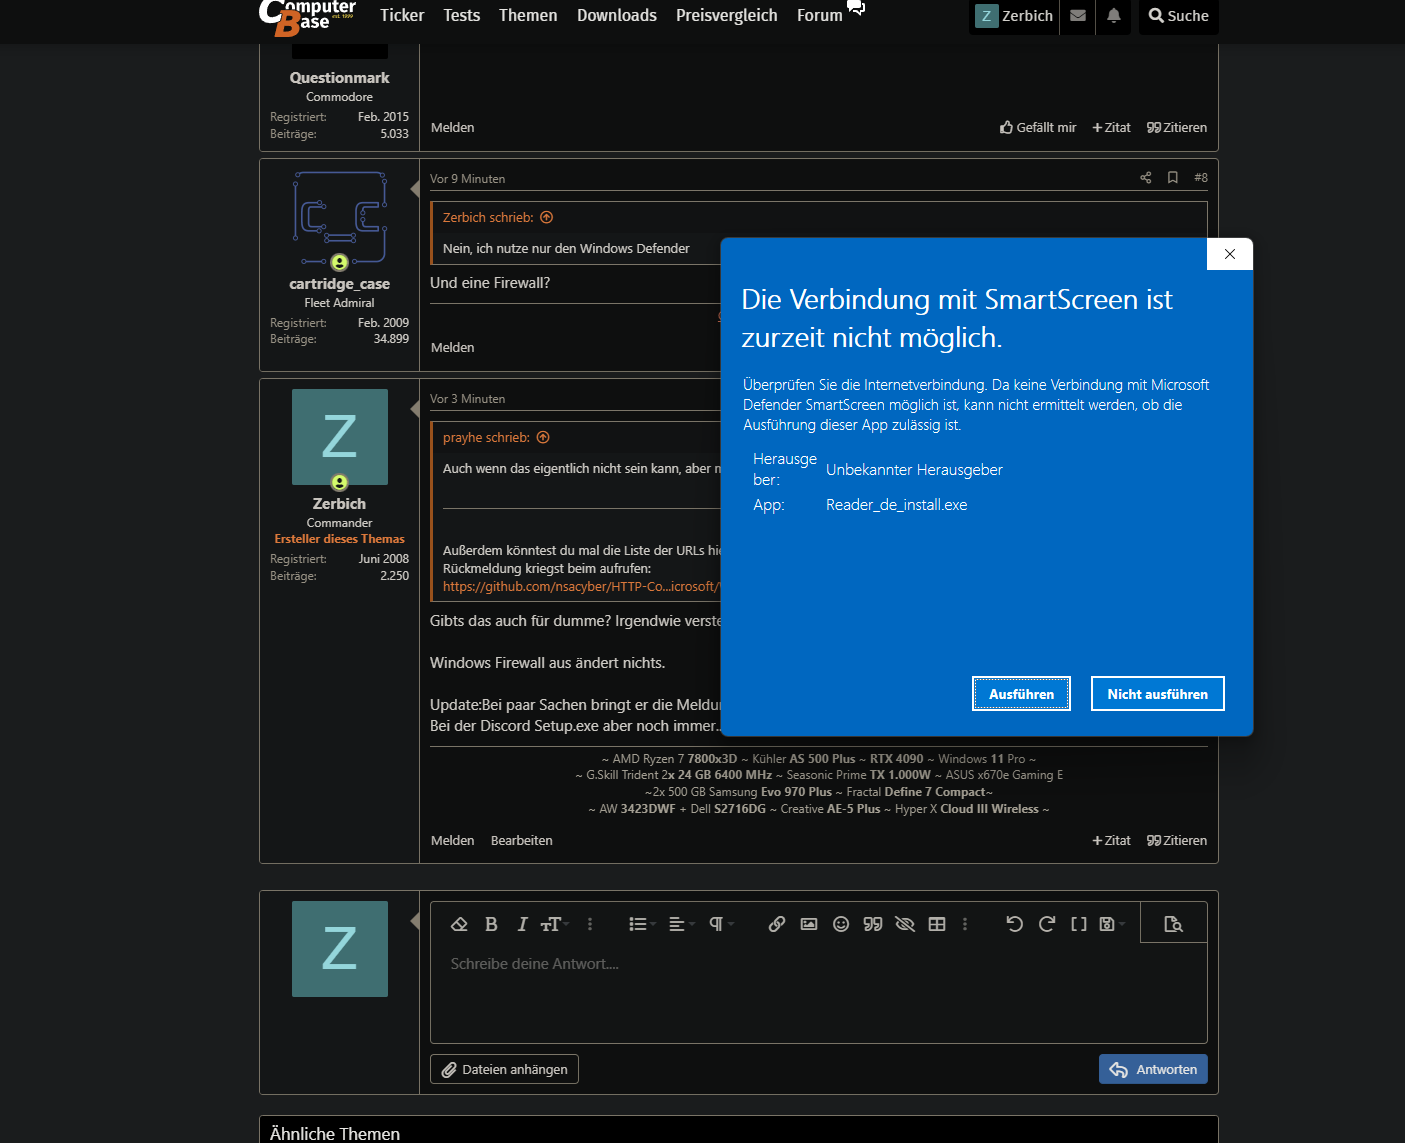Toggle bold formatting in reply editor
Screen dimensions: 1405x1143
pyautogui.click(x=491, y=924)
